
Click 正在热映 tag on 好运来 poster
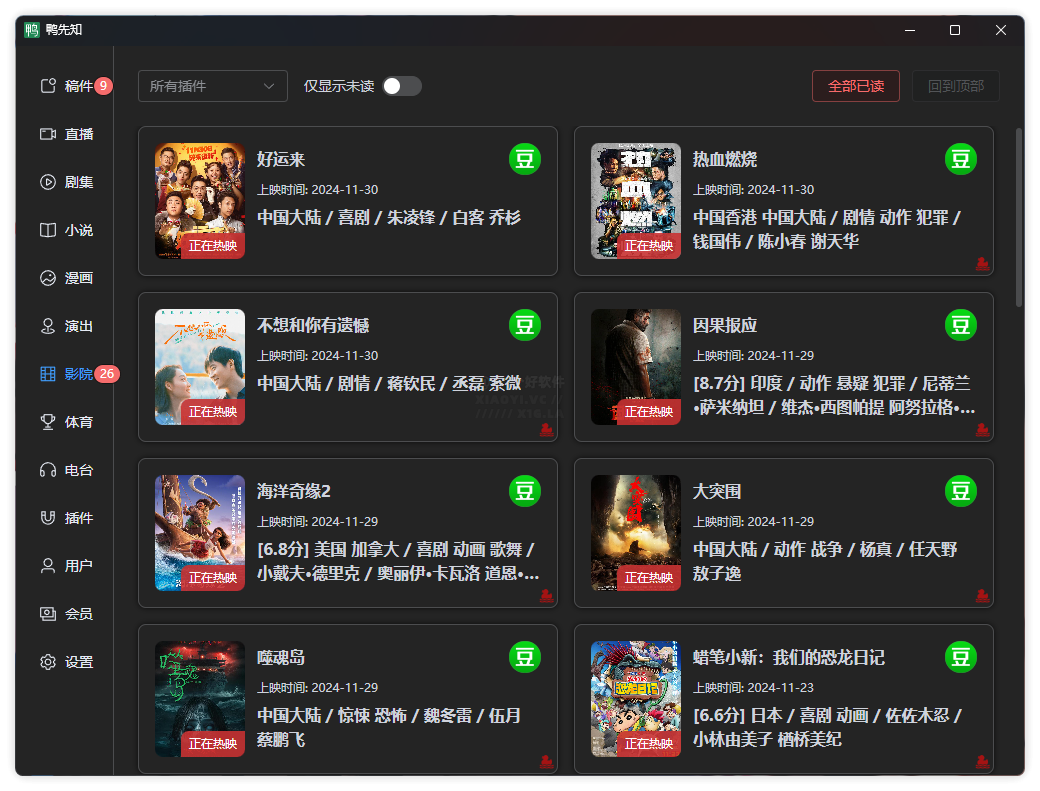click(x=213, y=246)
